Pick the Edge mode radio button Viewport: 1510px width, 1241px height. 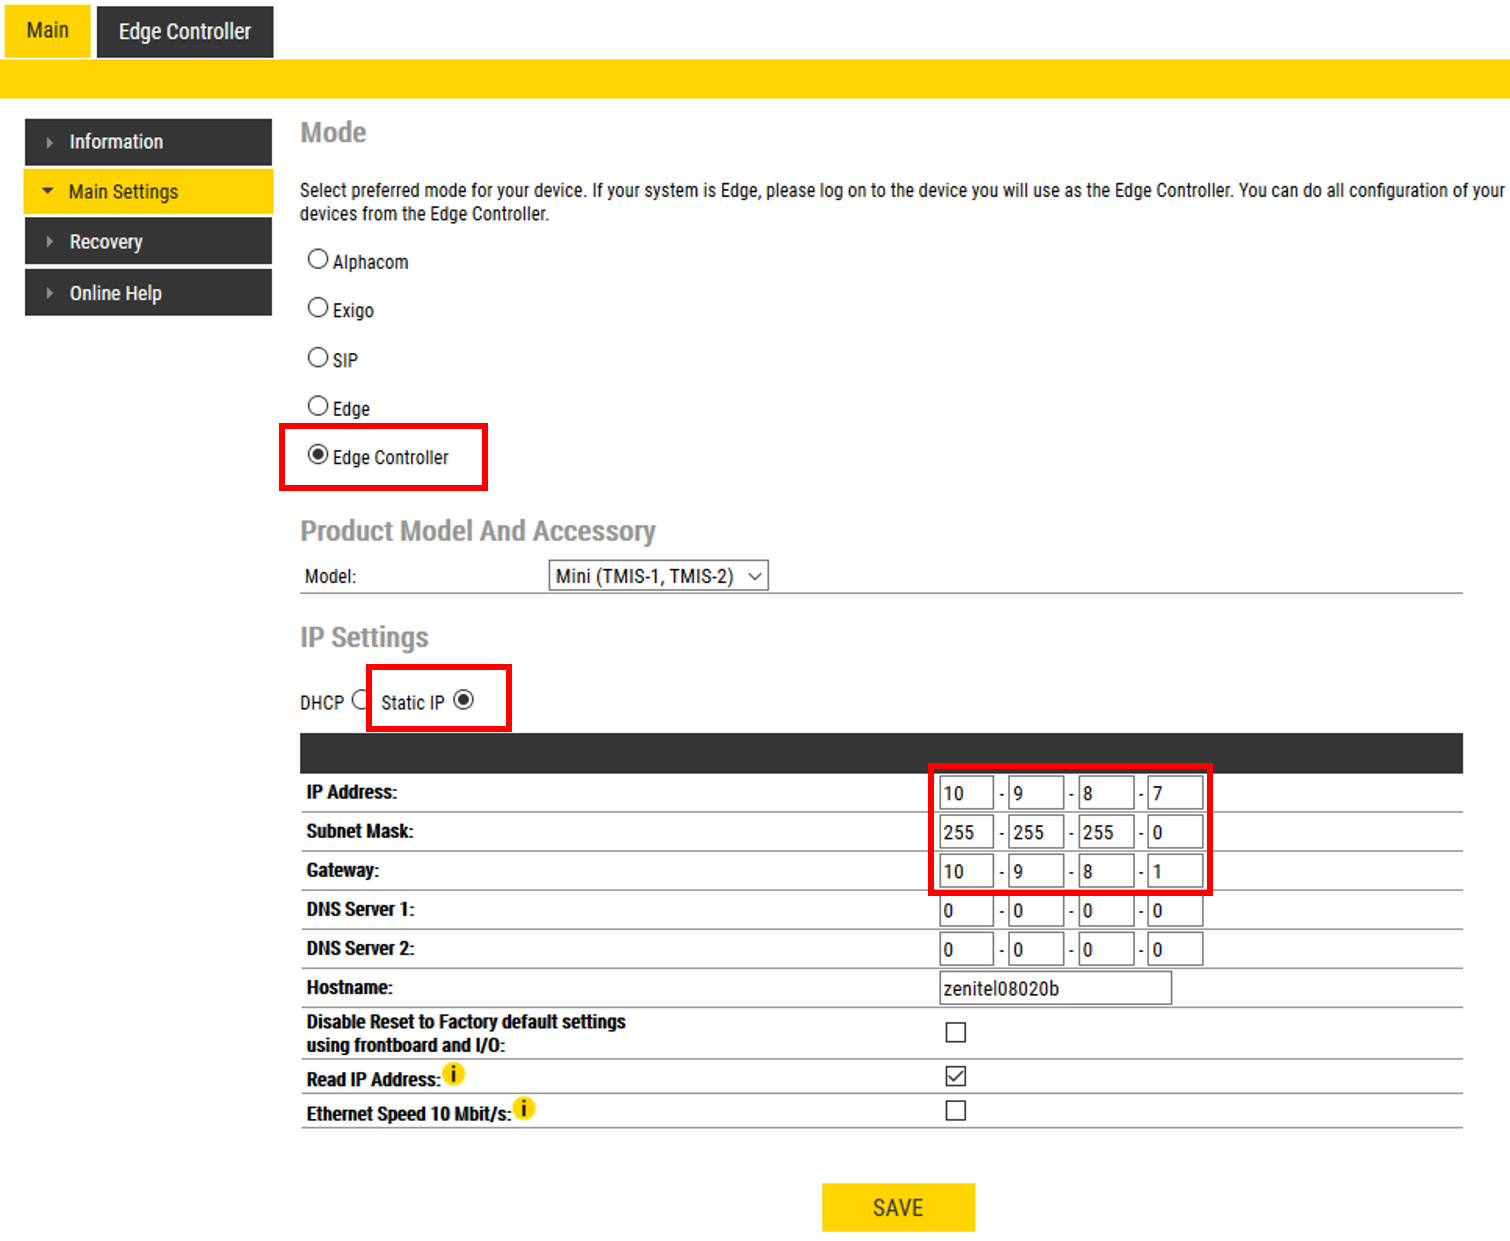click(x=318, y=406)
